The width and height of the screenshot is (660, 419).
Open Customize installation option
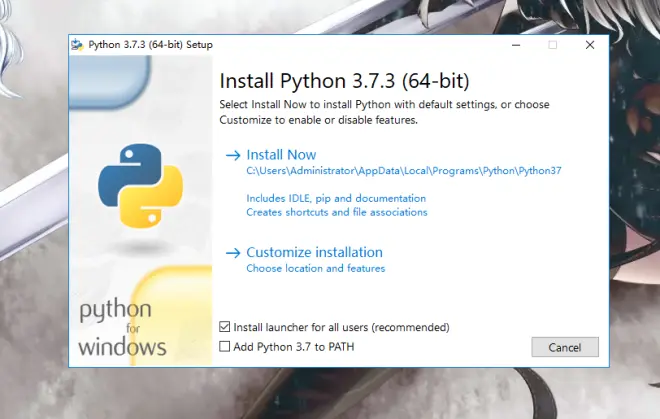tap(314, 252)
